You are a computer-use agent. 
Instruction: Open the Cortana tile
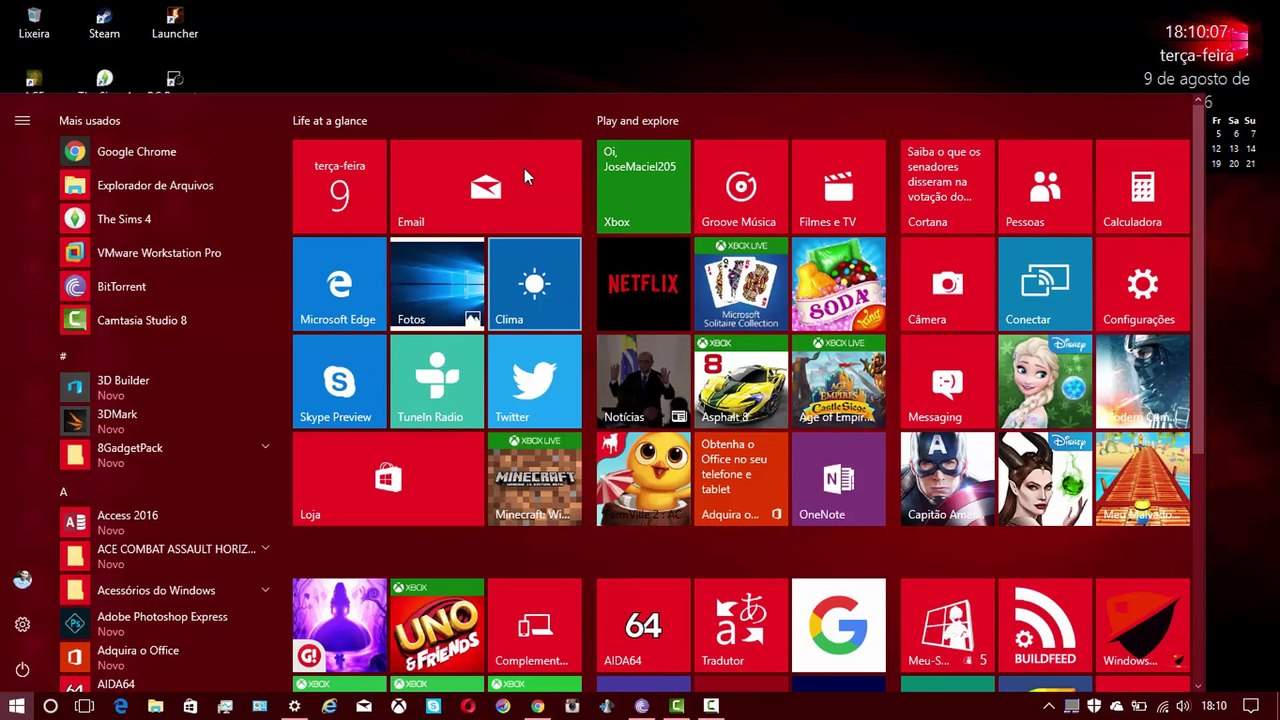[947, 187]
